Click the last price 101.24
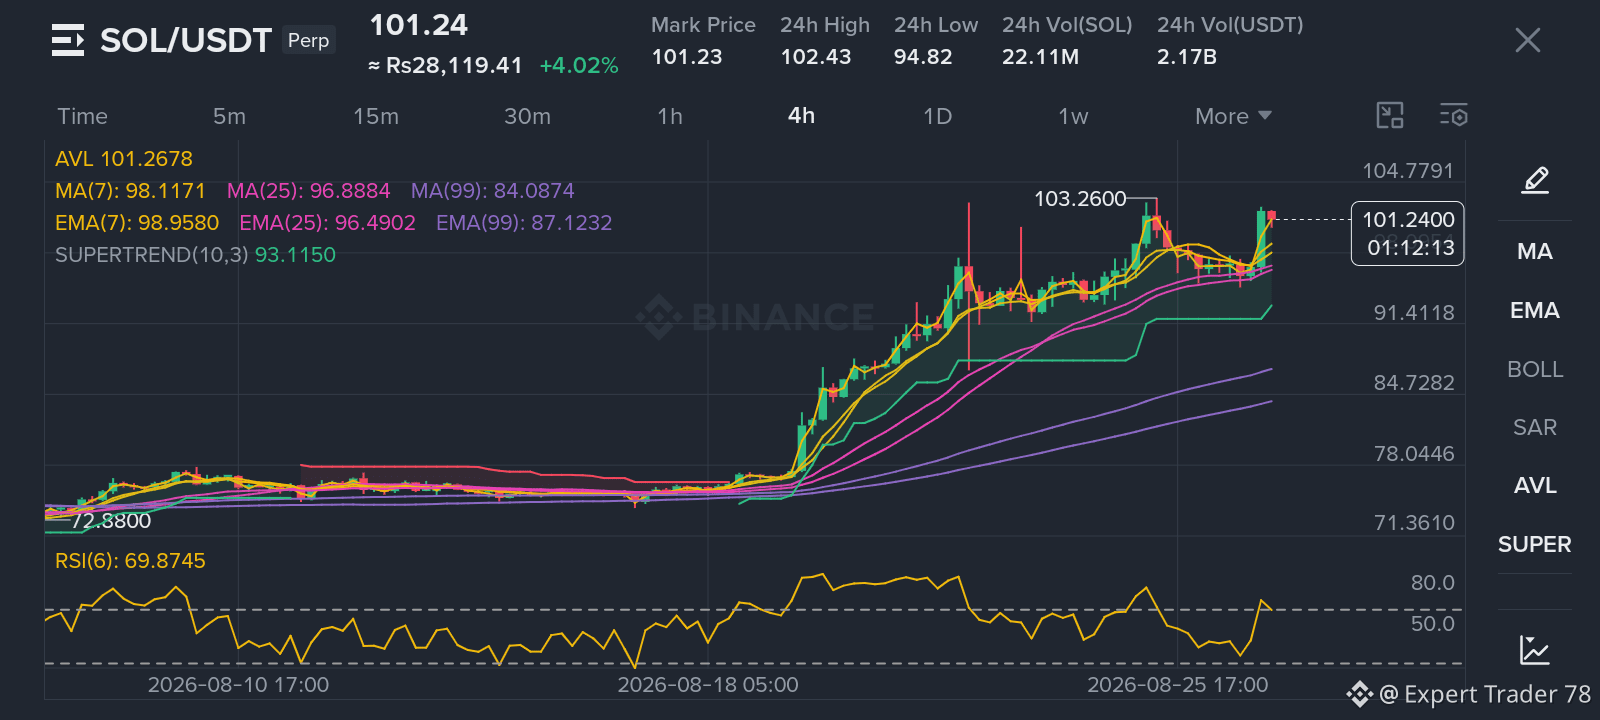The width and height of the screenshot is (1600, 720). [x=419, y=25]
